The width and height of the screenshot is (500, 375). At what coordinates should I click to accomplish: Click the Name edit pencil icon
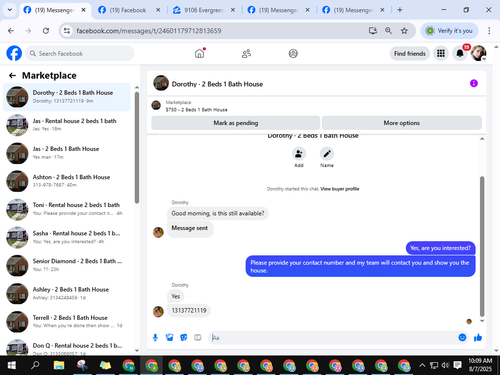tap(327, 154)
